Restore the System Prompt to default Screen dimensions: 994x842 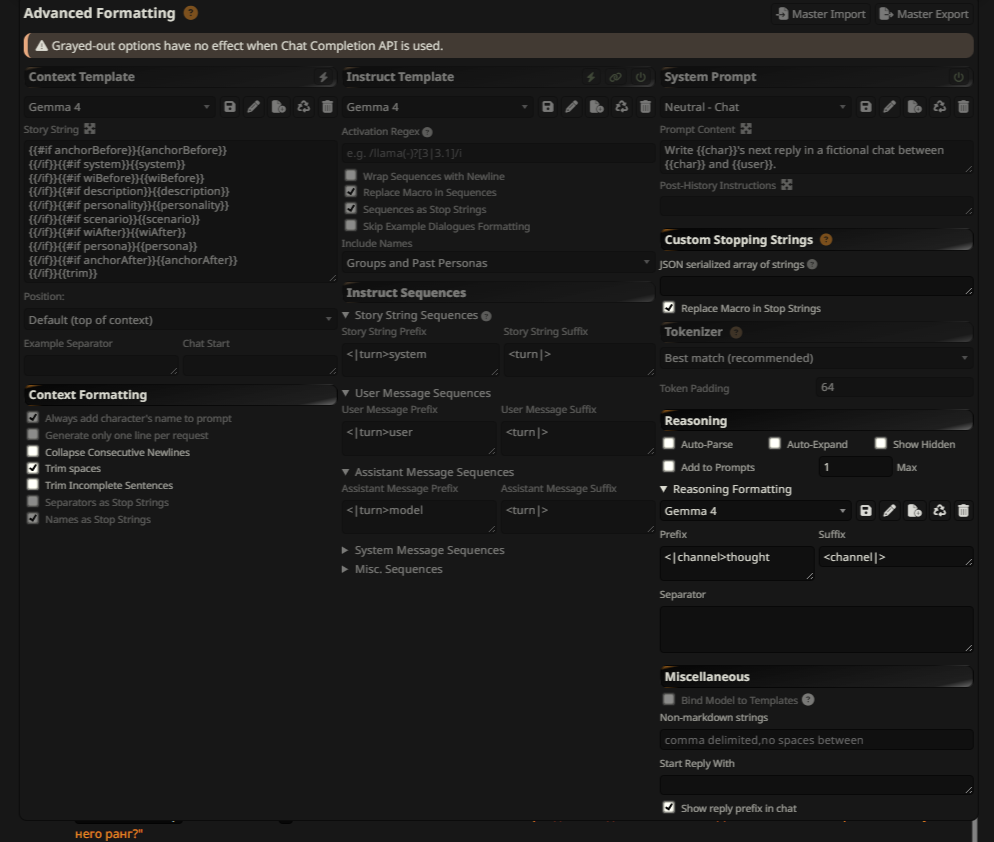[x=940, y=107]
